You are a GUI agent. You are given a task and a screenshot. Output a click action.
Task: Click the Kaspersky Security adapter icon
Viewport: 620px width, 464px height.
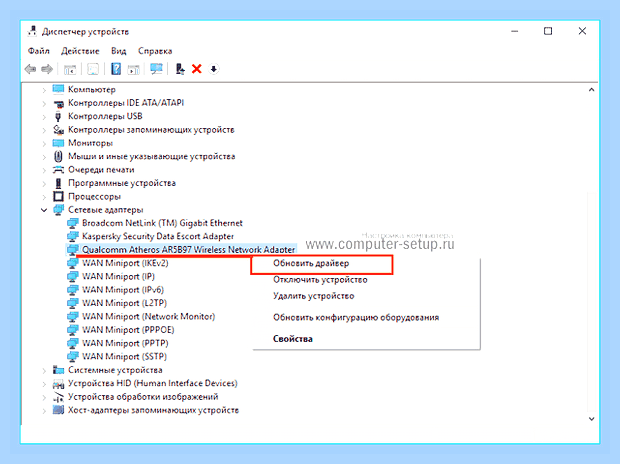point(72,237)
